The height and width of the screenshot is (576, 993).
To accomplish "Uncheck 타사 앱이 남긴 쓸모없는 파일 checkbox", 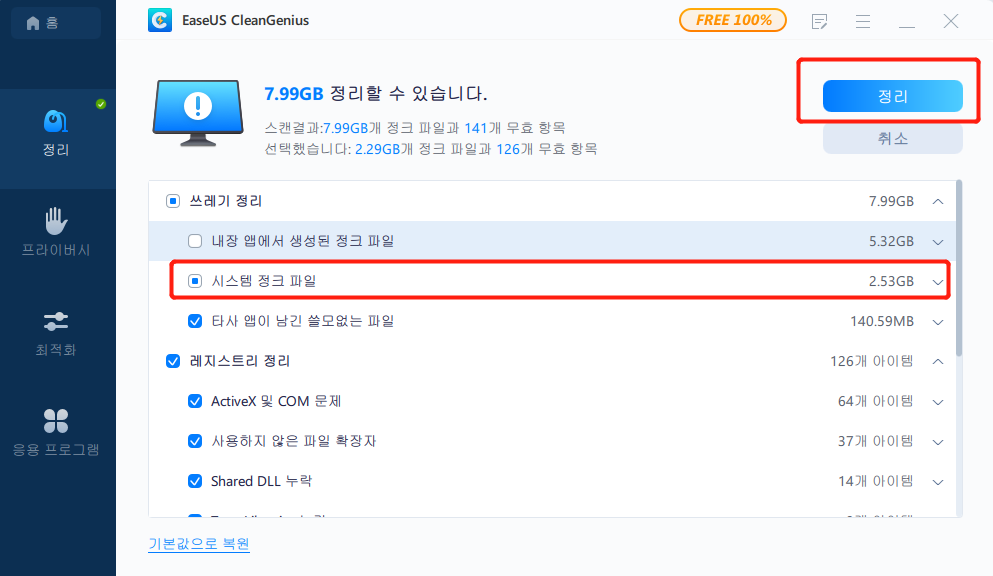I will click(195, 321).
